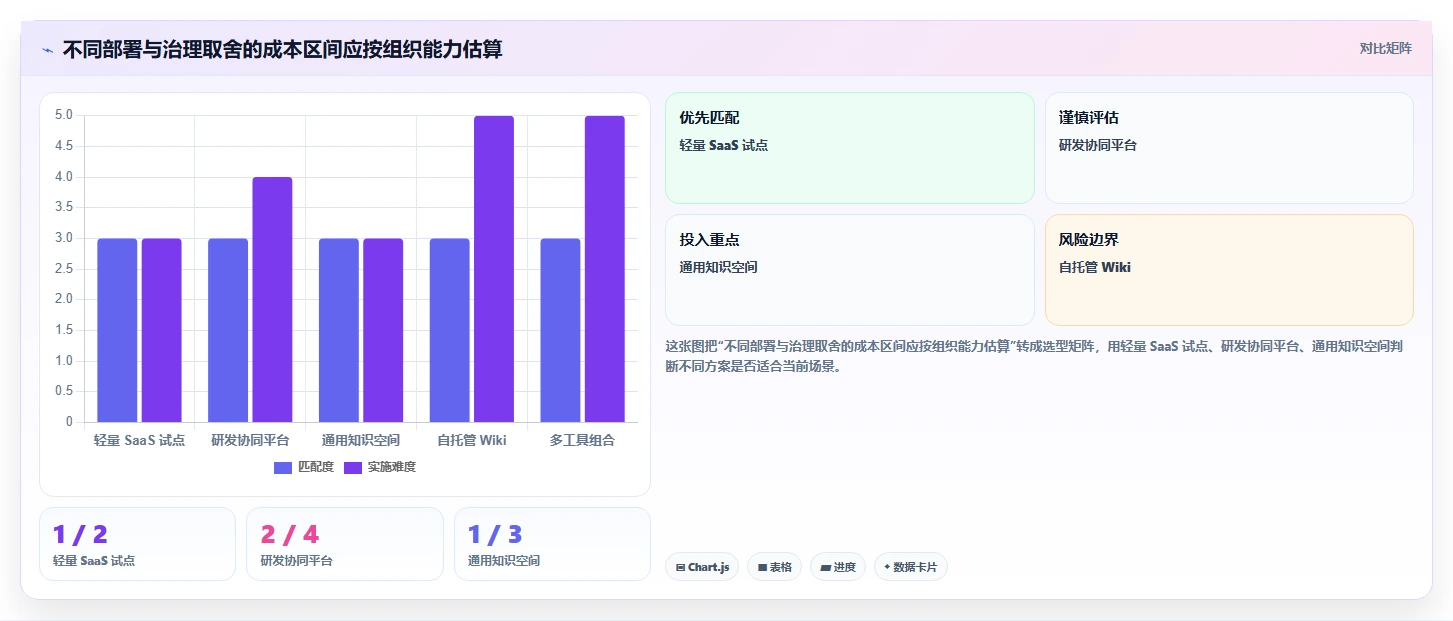Click the 多工具组合 匹配度 bar

pos(560,330)
